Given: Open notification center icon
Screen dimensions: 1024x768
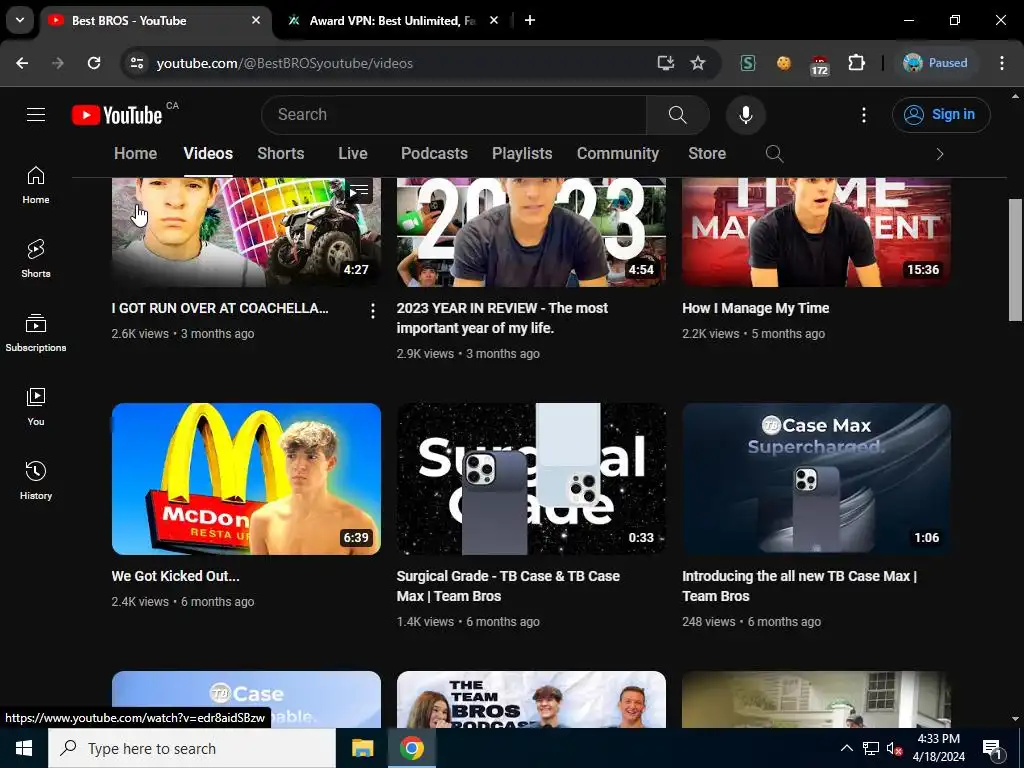Looking at the screenshot, I should click(993, 748).
